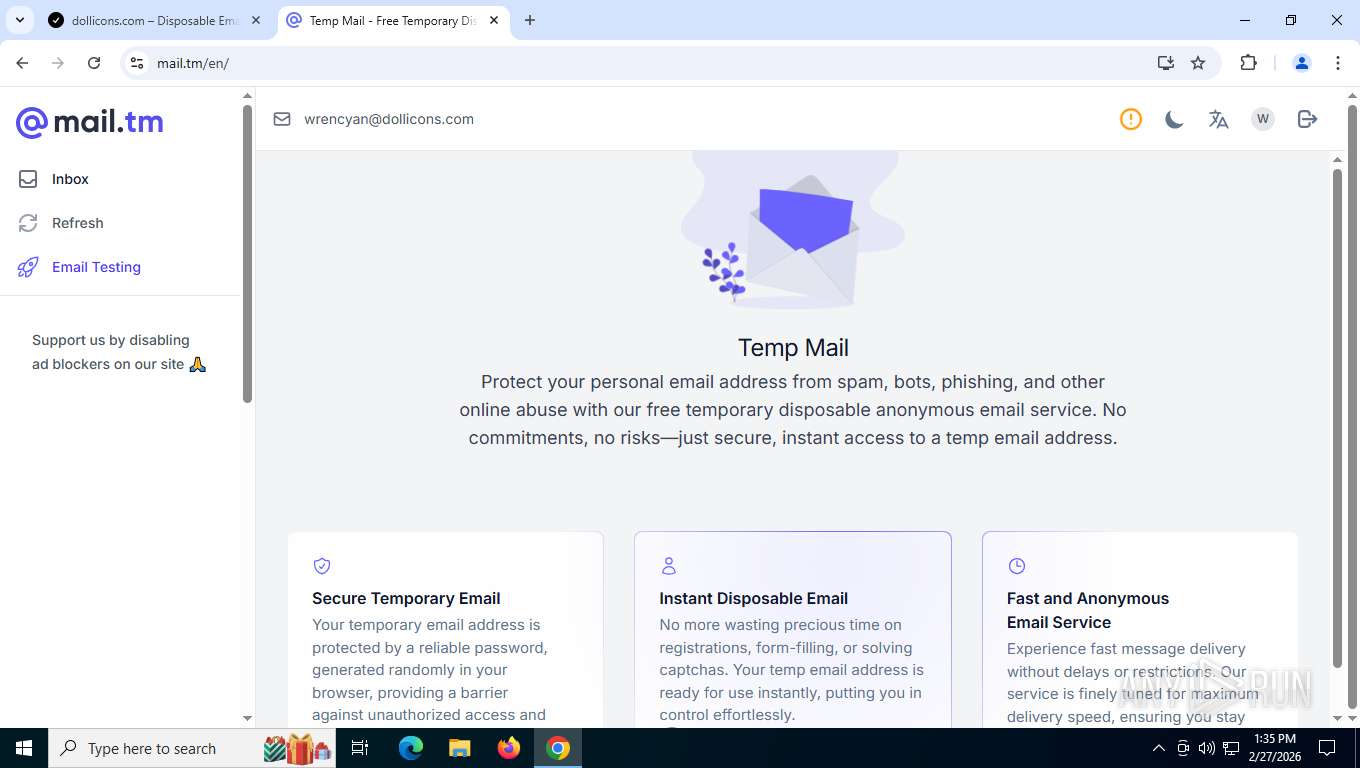Click Refresh in the sidebar
The width and height of the screenshot is (1360, 768).
tap(77, 223)
